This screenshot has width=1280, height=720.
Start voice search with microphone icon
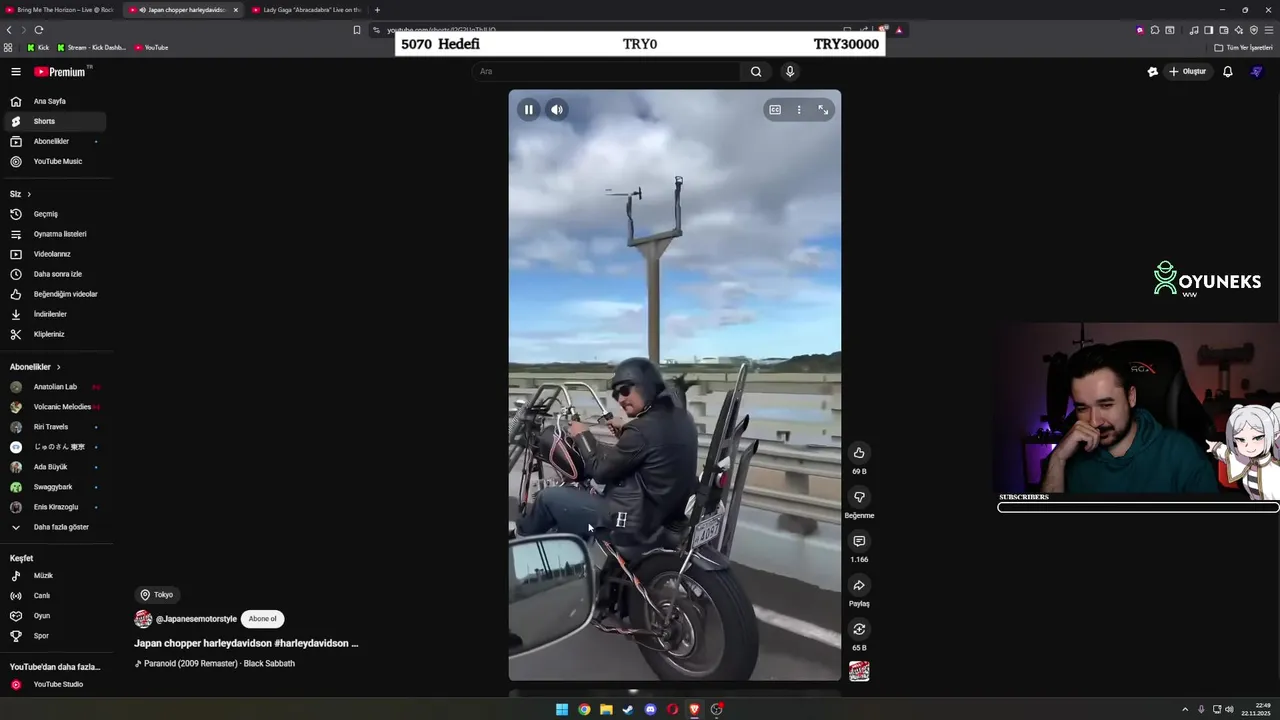pyautogui.click(x=790, y=72)
